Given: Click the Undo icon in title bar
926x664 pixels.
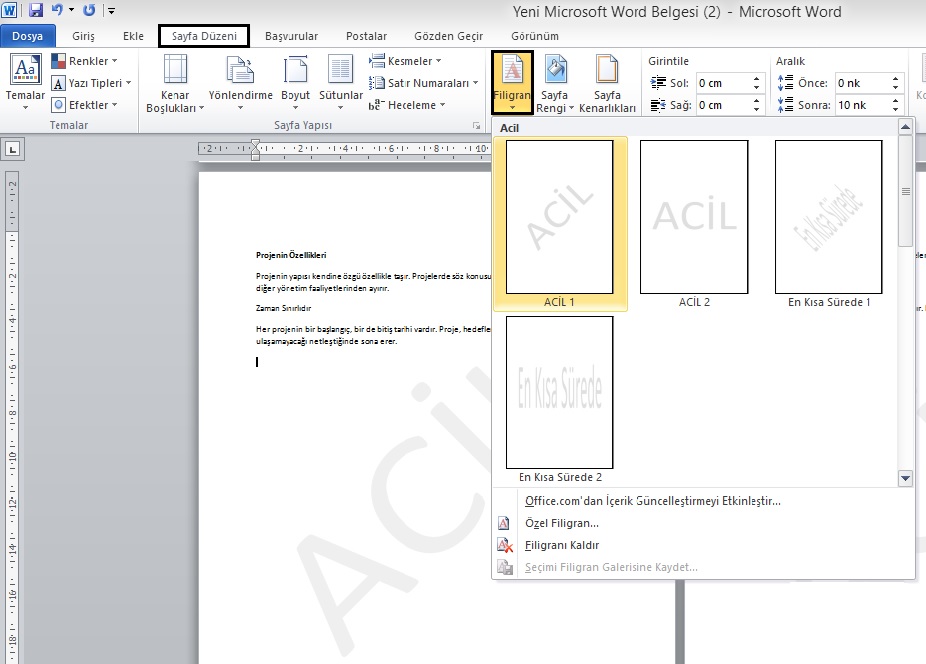Looking at the screenshot, I should click(x=57, y=11).
